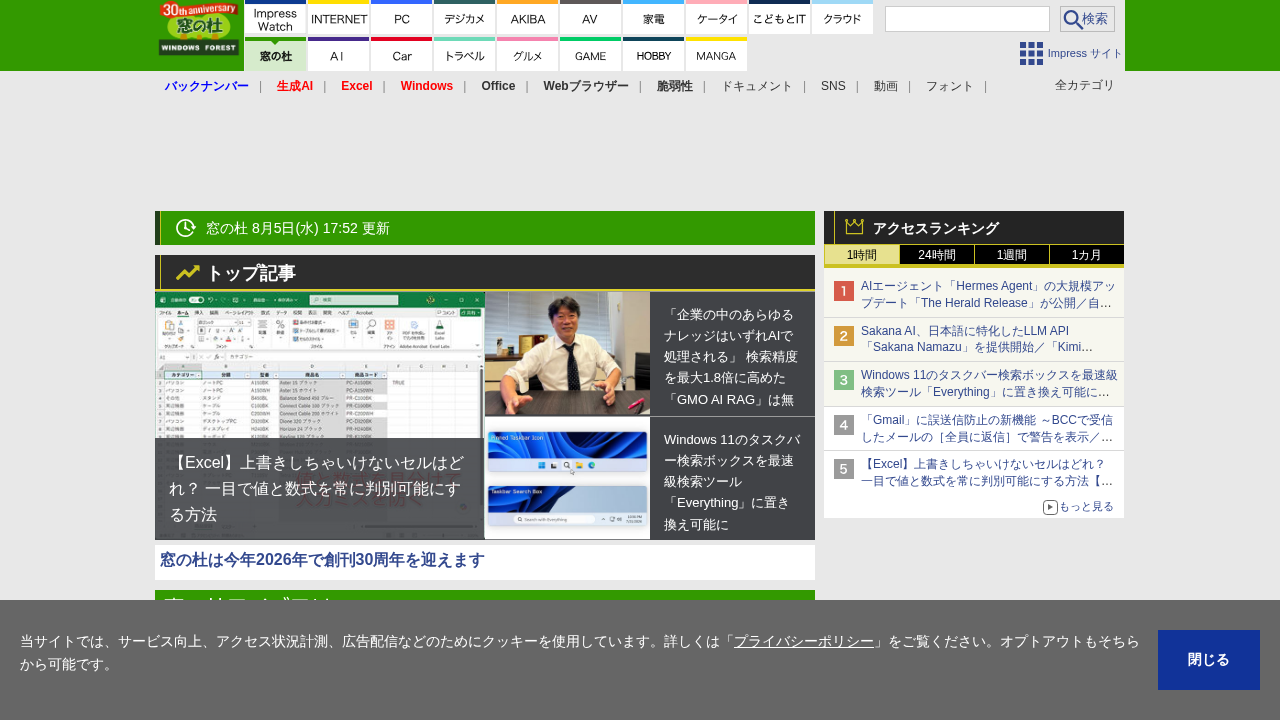Open the 全カテゴリ link
Screen dimensions: 1280x720
[1085, 85]
